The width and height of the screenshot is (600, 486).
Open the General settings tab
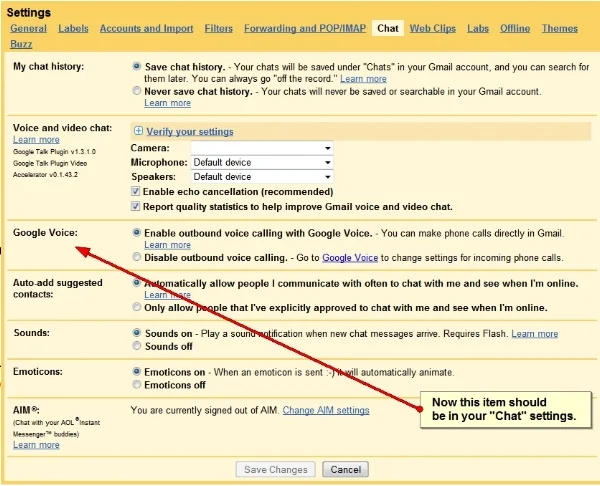(28, 28)
